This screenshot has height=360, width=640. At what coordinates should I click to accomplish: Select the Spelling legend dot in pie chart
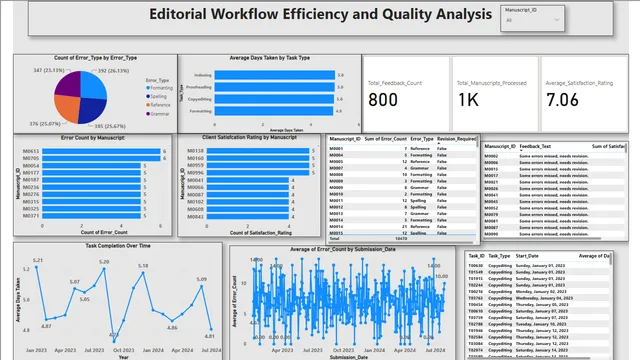coord(148,96)
